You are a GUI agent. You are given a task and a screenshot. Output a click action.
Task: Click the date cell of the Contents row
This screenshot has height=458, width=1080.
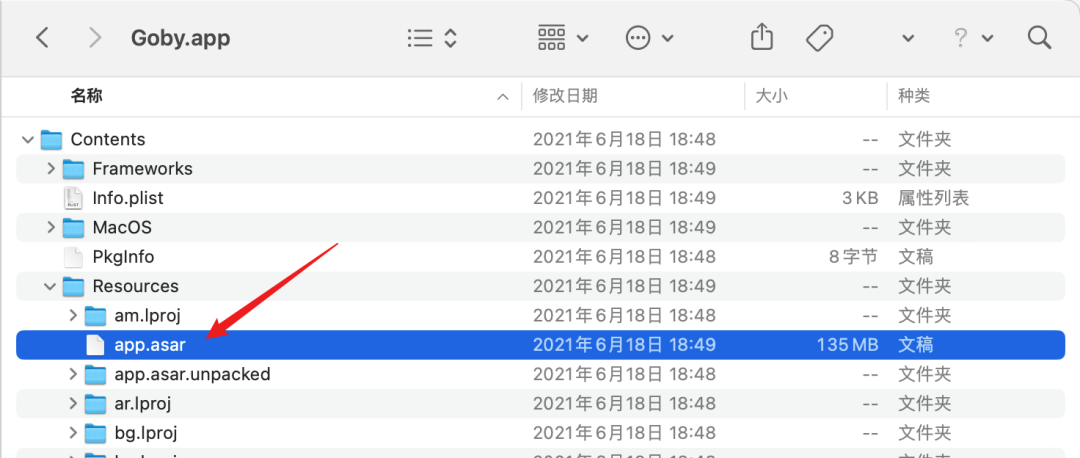[x=624, y=140]
